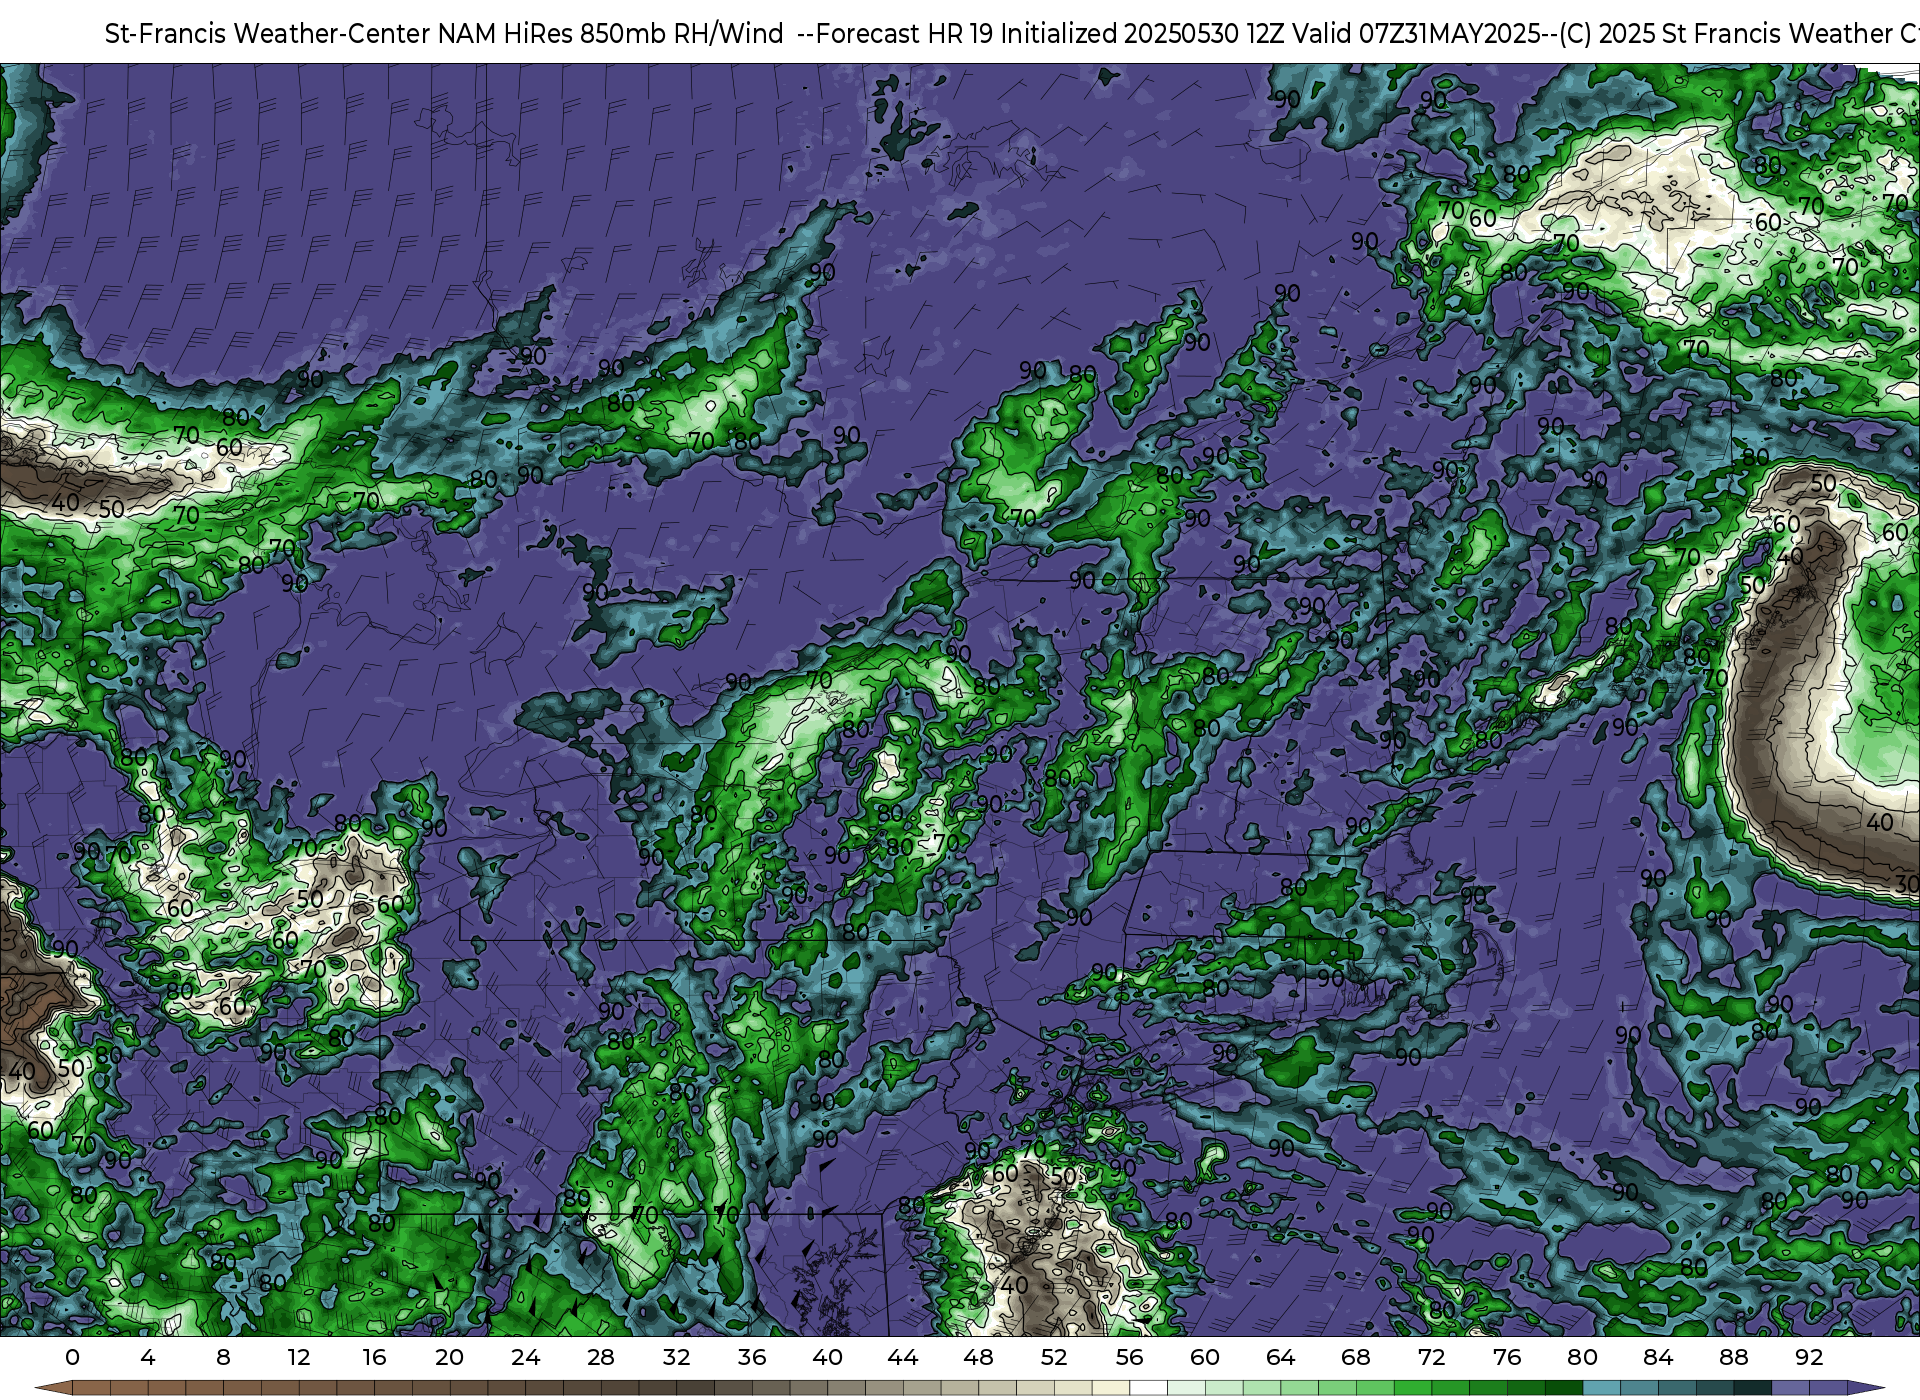Click the "30" contour label on the map
1920x1400 pixels.
click(x=1907, y=884)
